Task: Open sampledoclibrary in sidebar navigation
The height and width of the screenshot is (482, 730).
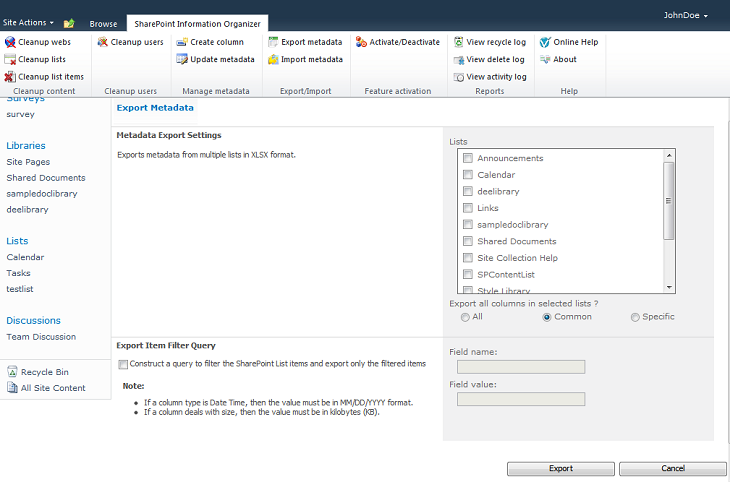Action: click(41, 193)
